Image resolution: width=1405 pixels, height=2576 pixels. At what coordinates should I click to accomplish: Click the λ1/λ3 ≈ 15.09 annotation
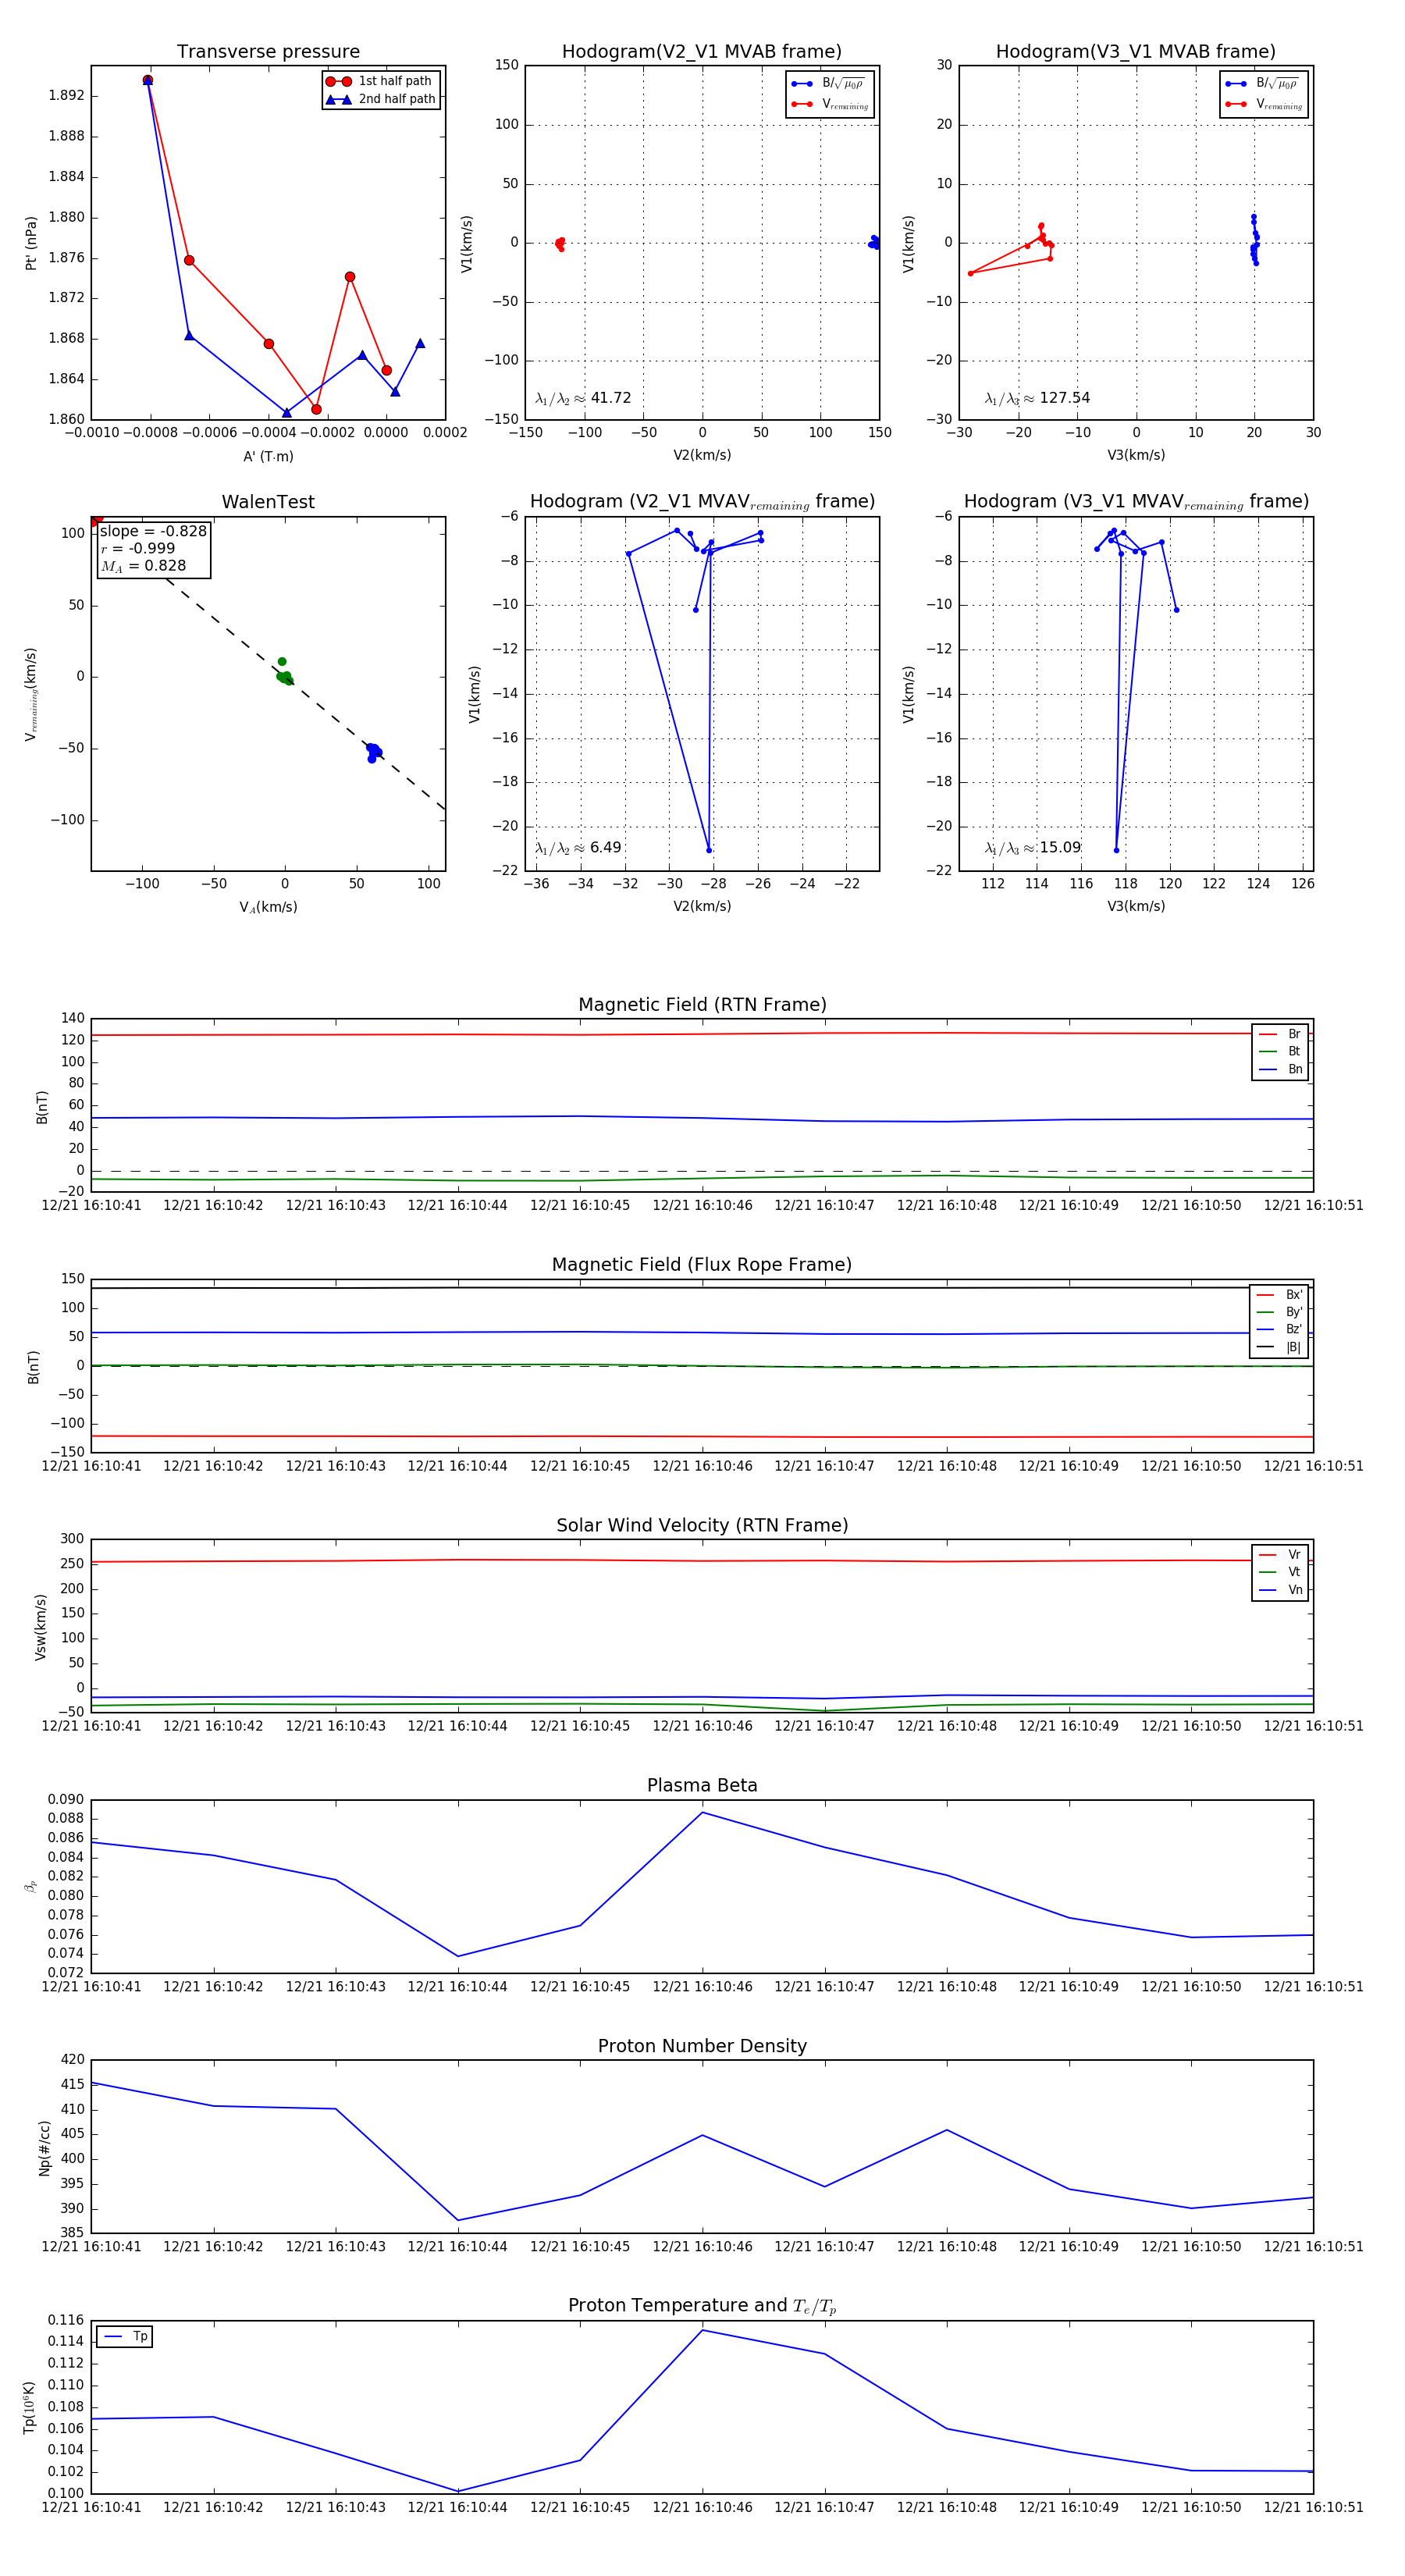[x=1033, y=848]
